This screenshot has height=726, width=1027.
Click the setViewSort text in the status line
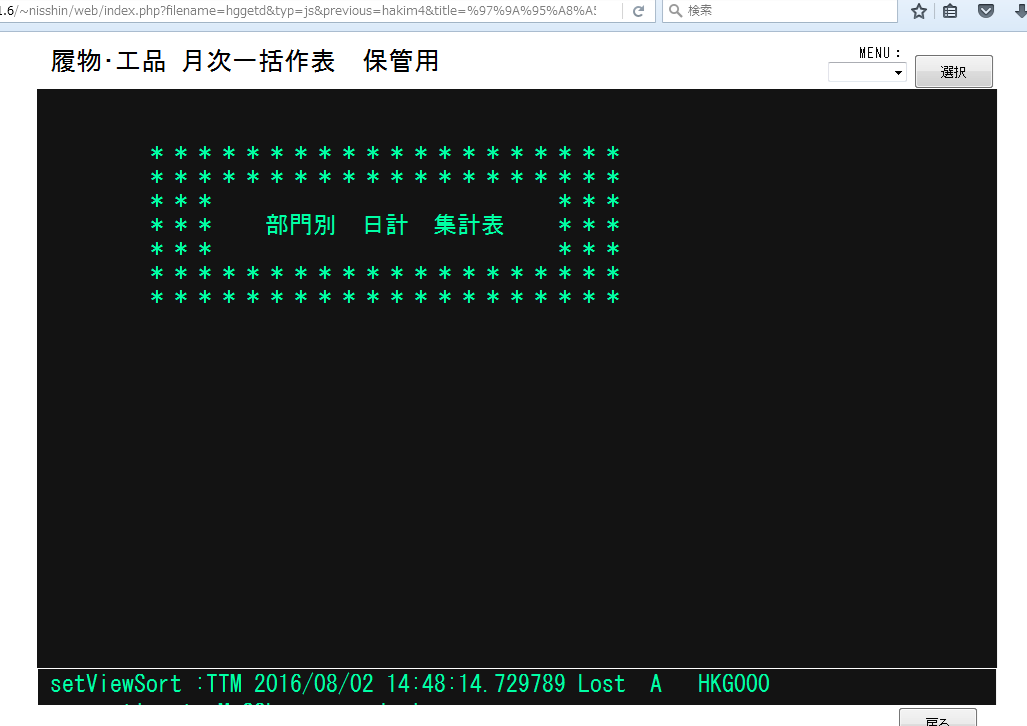[116, 685]
